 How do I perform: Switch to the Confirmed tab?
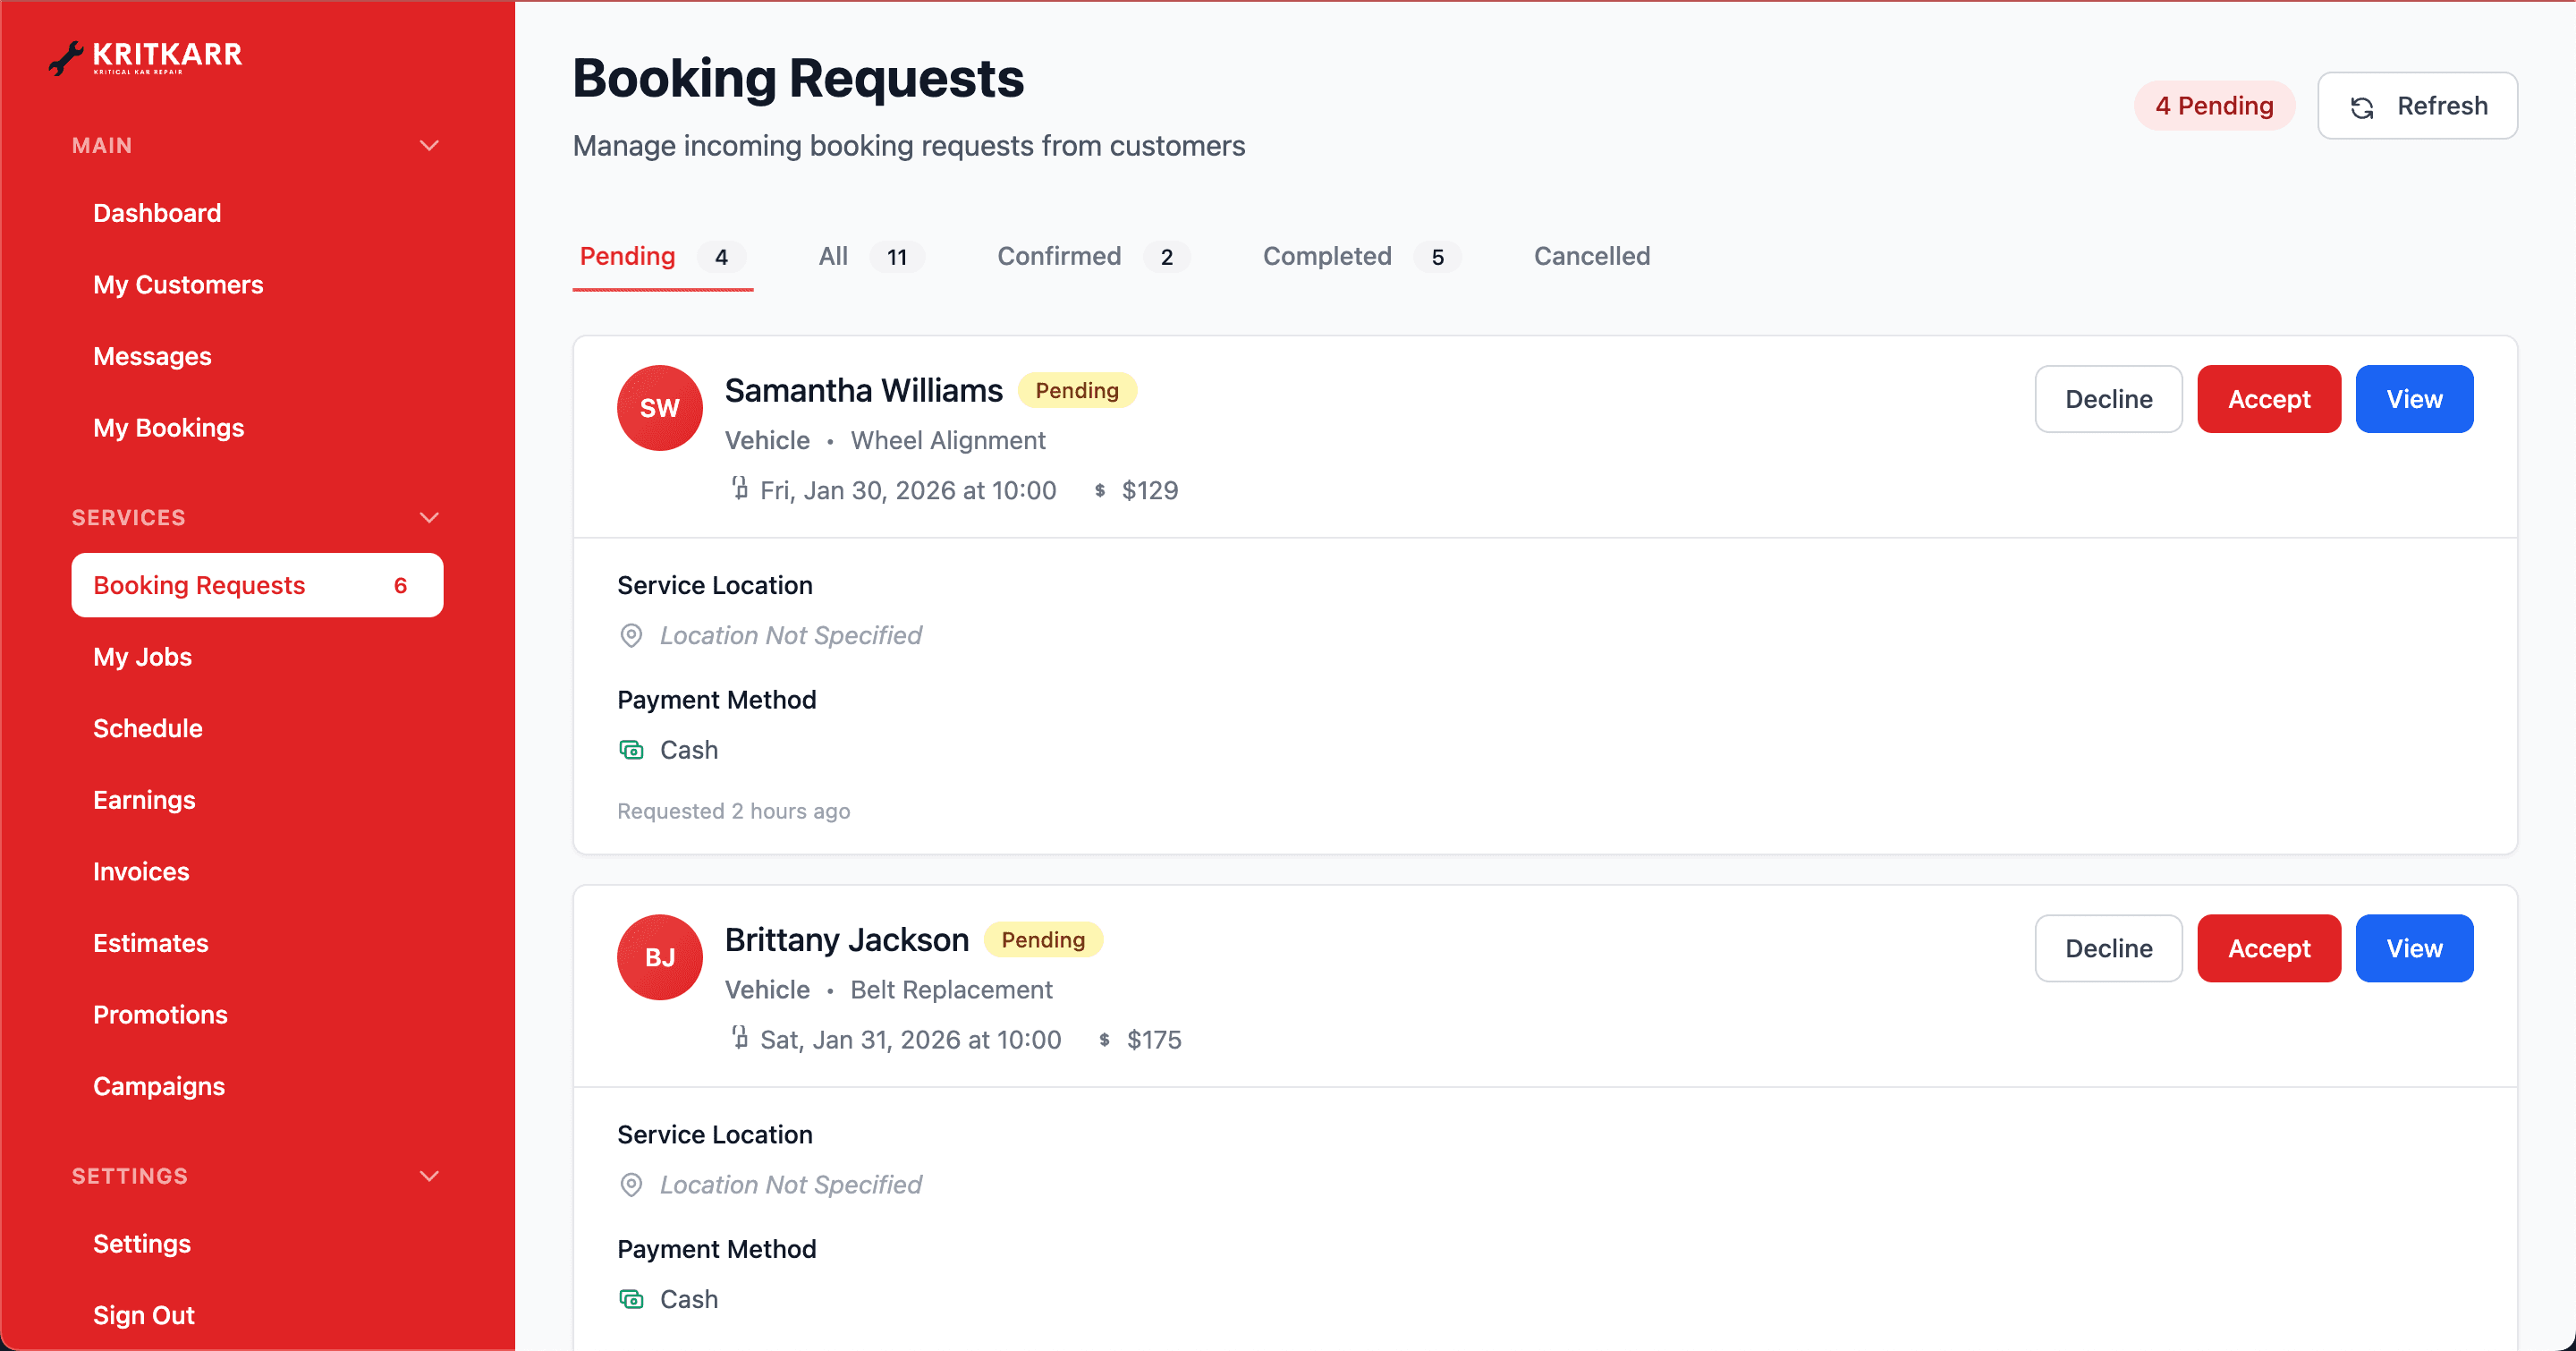click(x=1059, y=256)
